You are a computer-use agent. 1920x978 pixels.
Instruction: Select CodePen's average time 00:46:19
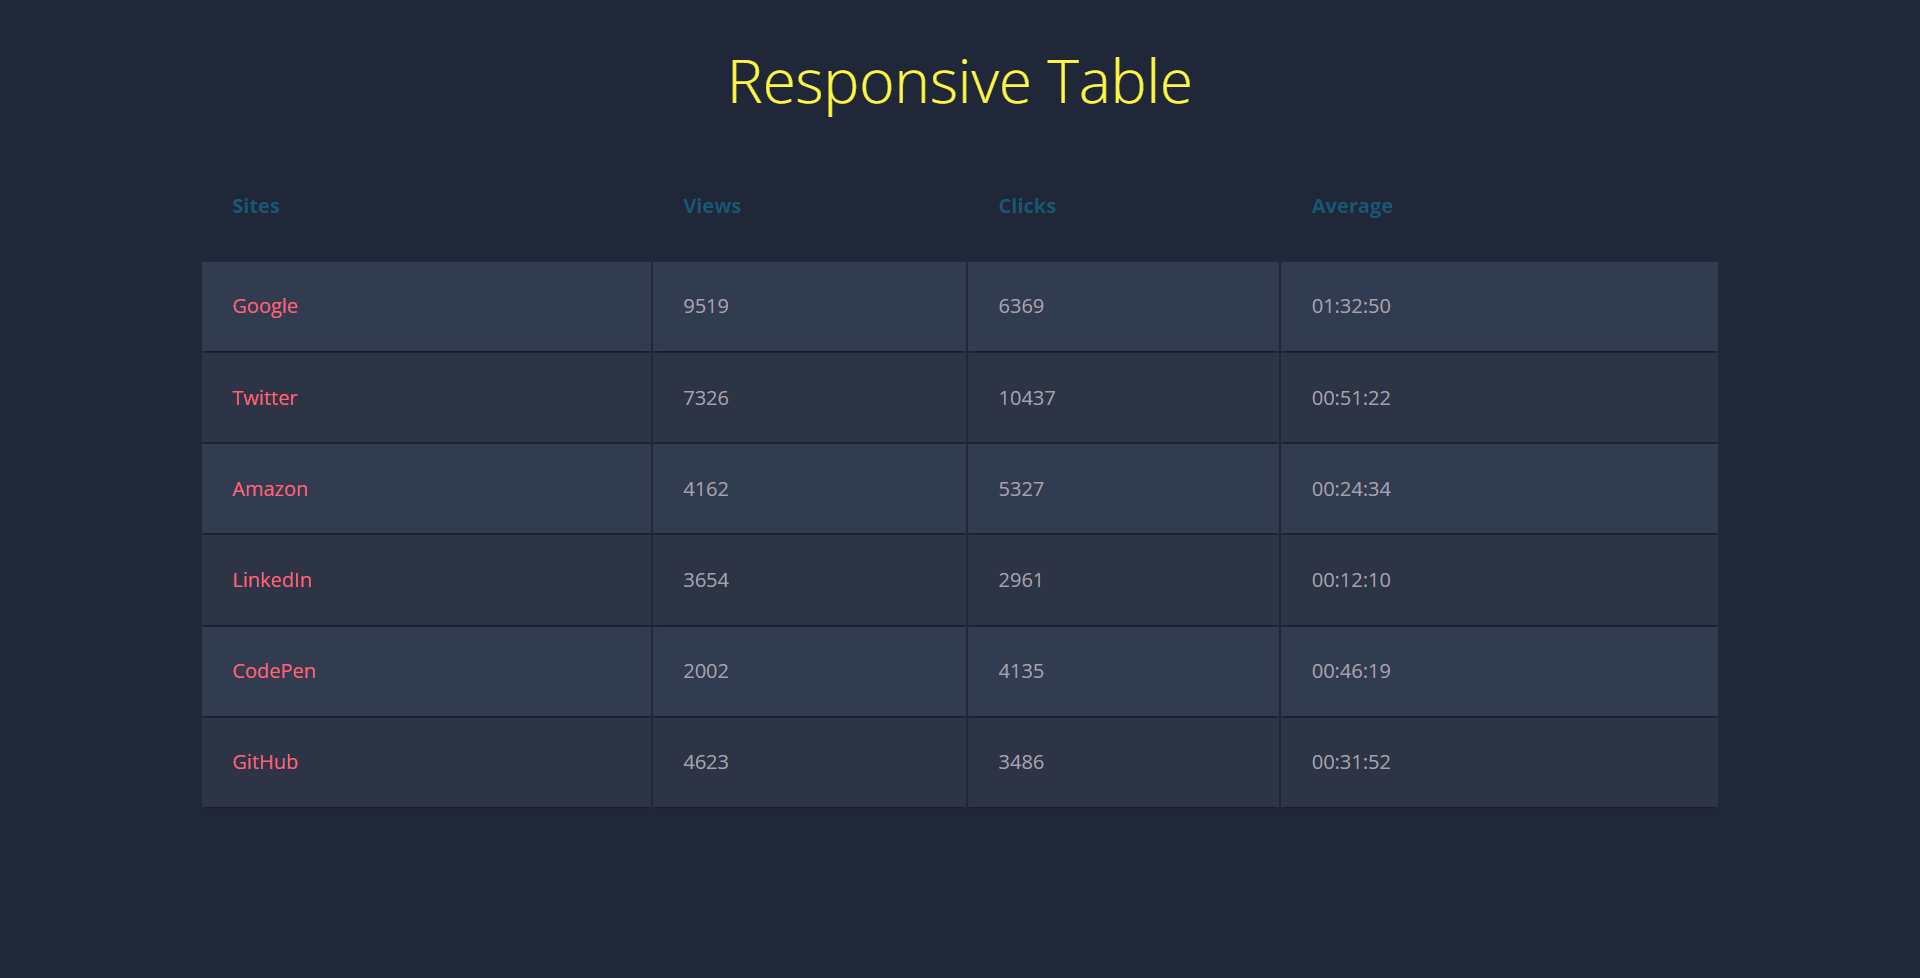click(1351, 671)
